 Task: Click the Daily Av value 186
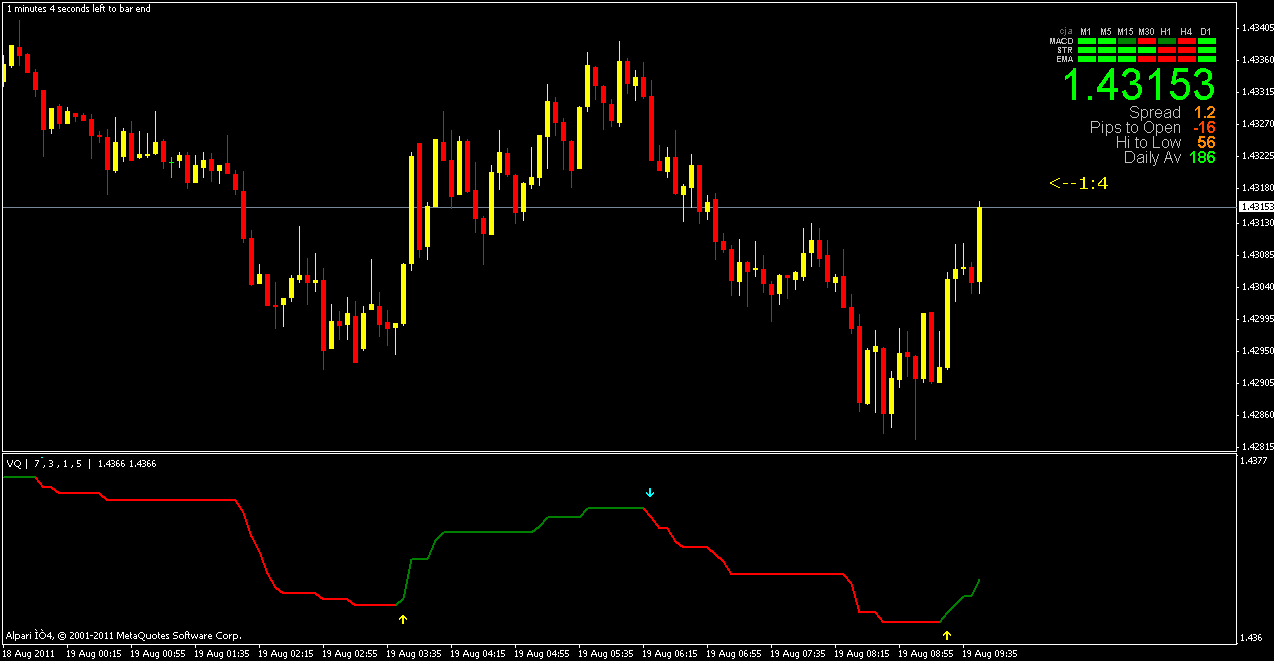pyautogui.click(x=1203, y=158)
